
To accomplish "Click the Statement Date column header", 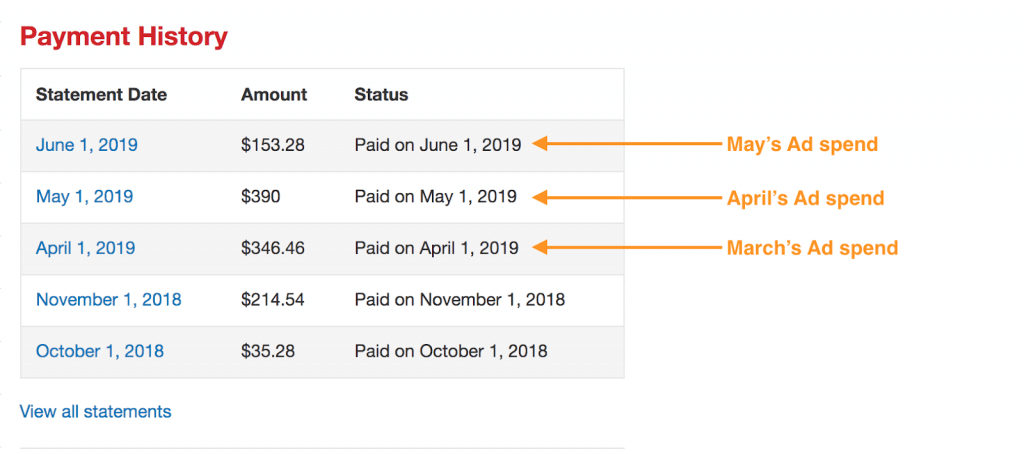I will tap(101, 95).
